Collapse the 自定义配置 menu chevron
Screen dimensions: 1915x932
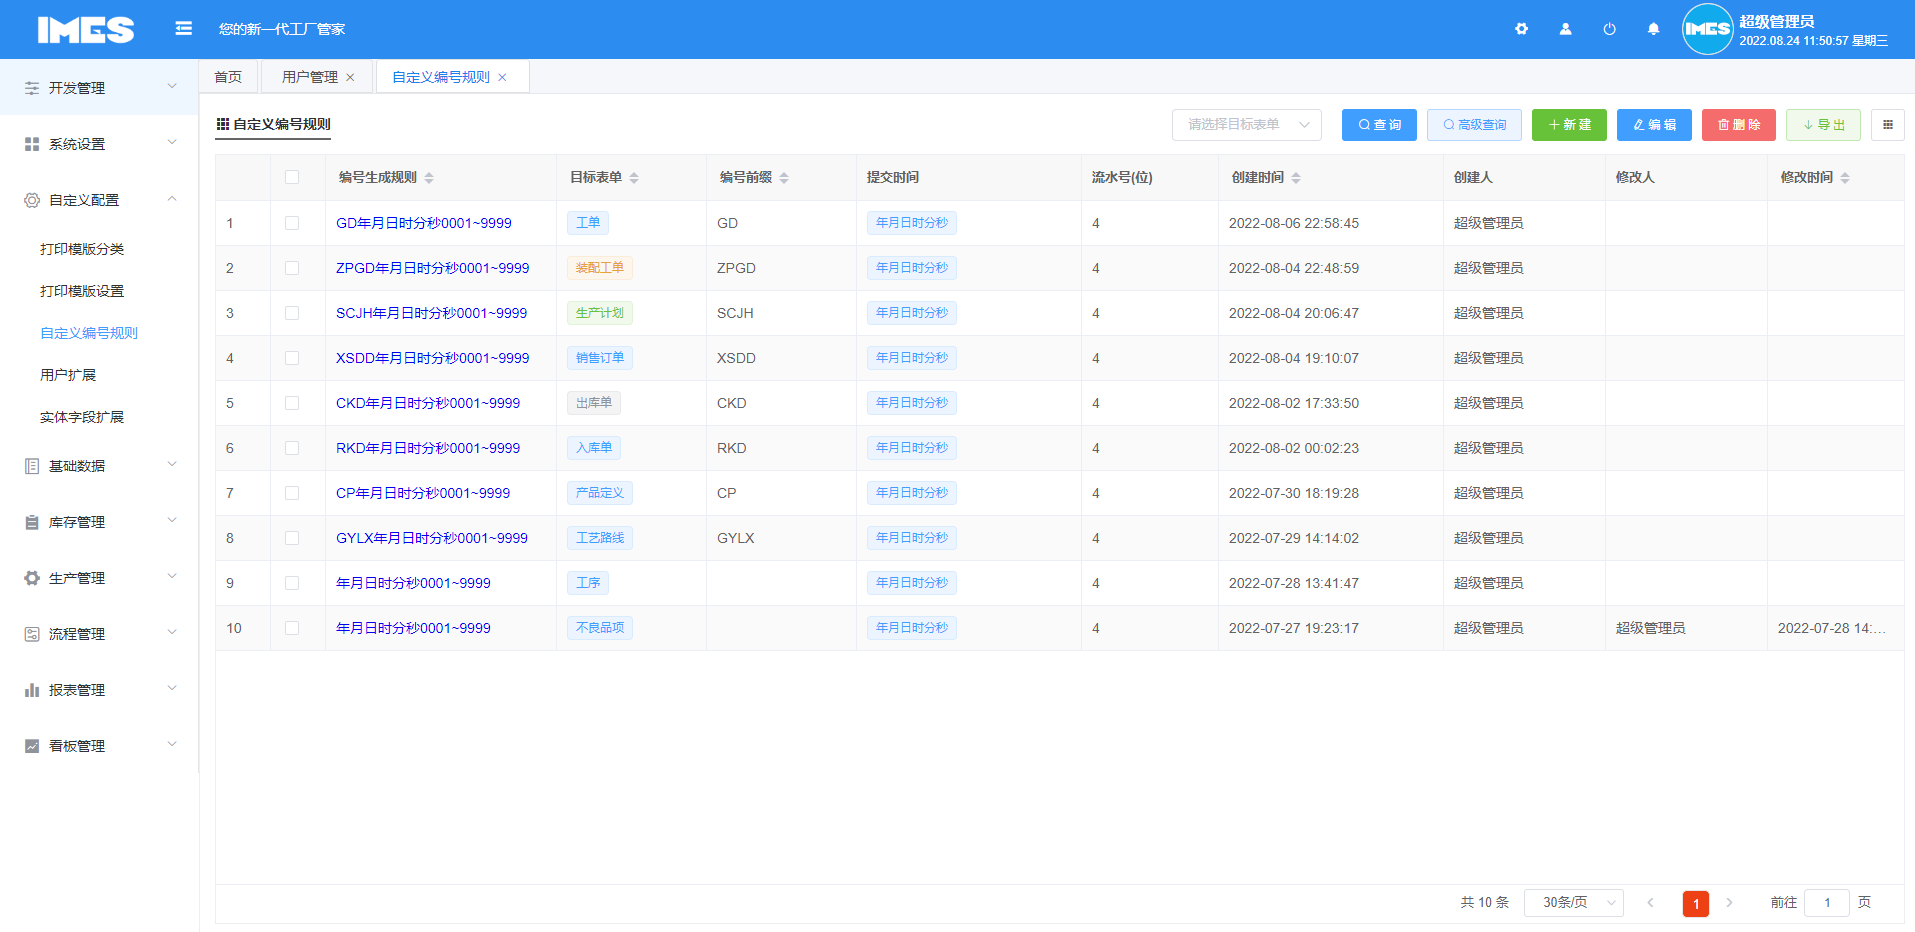pyautogui.click(x=172, y=199)
